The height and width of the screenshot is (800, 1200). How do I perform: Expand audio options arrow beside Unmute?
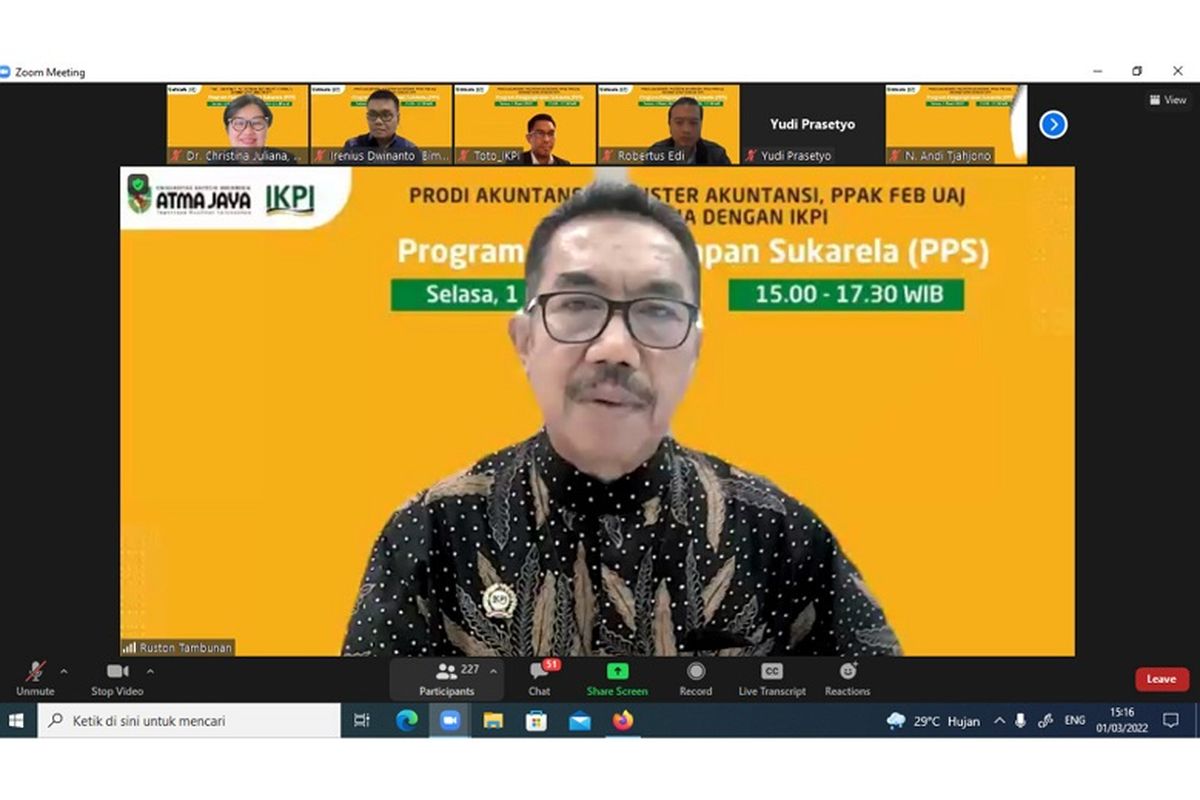point(64,671)
